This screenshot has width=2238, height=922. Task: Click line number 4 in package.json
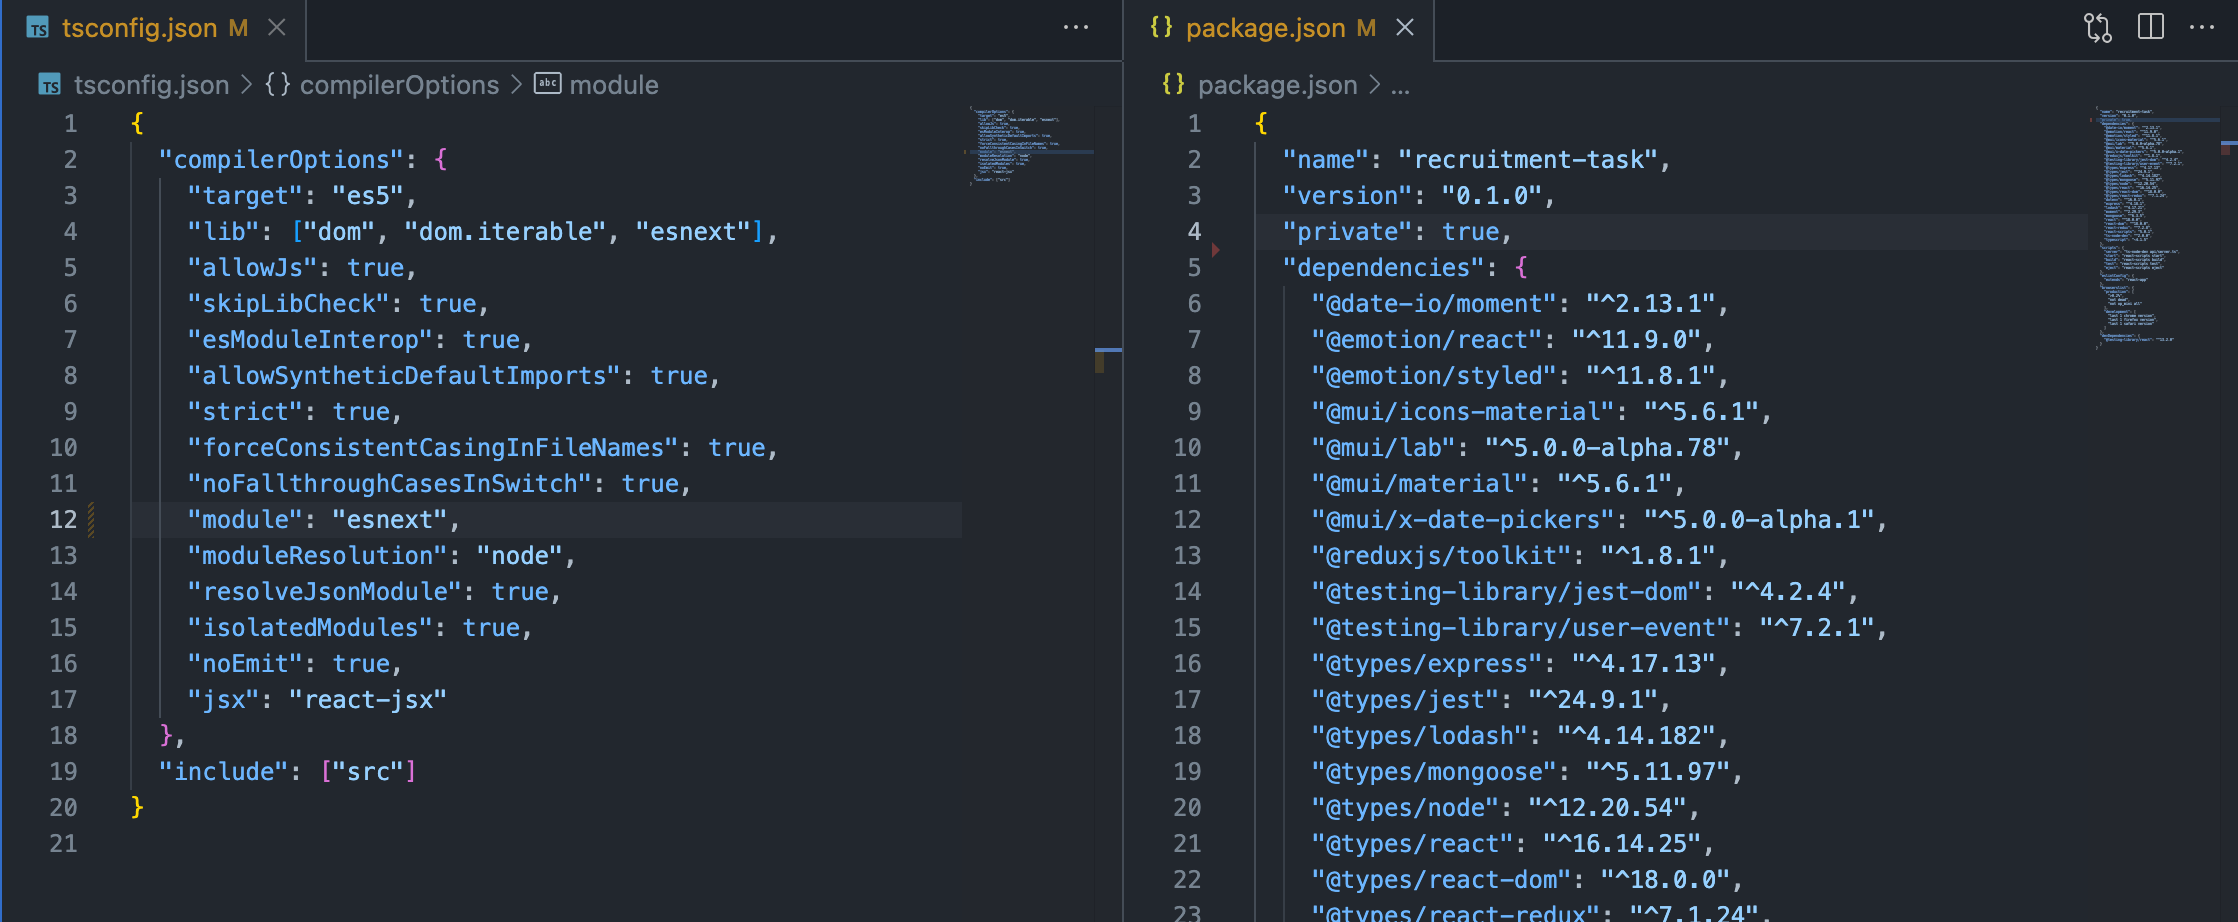(x=1194, y=232)
